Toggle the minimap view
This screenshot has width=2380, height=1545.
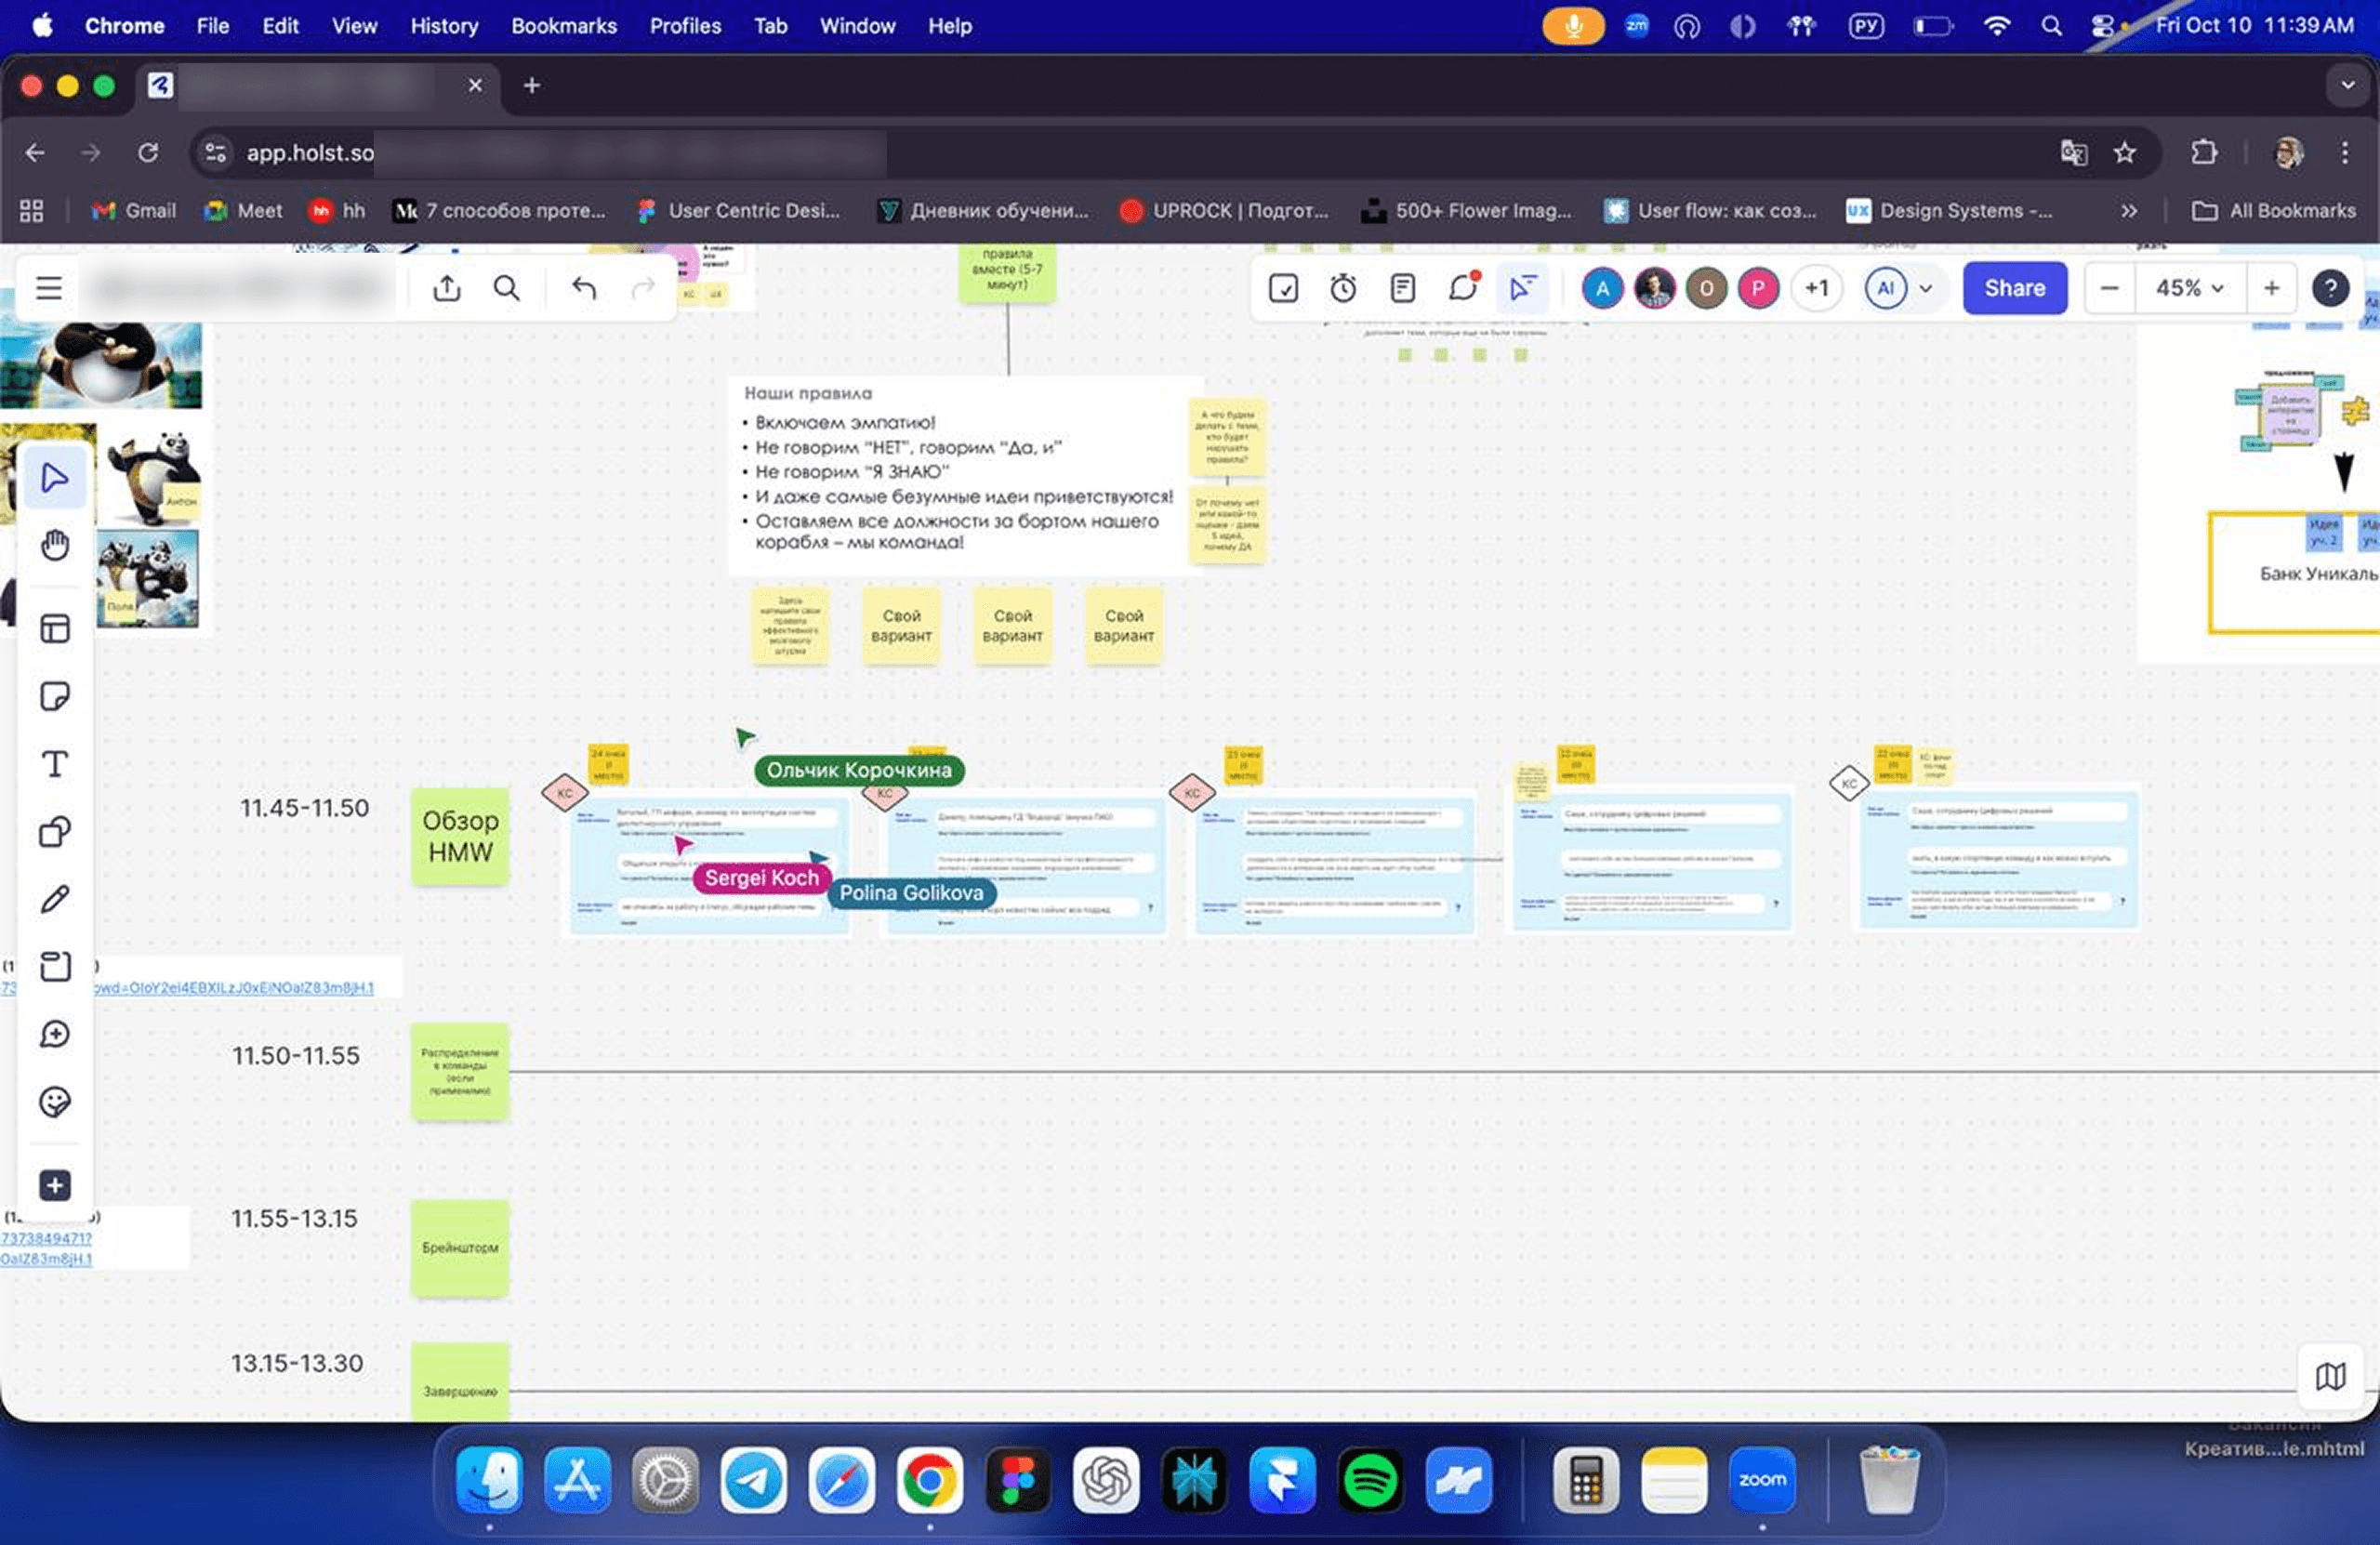[2330, 1377]
